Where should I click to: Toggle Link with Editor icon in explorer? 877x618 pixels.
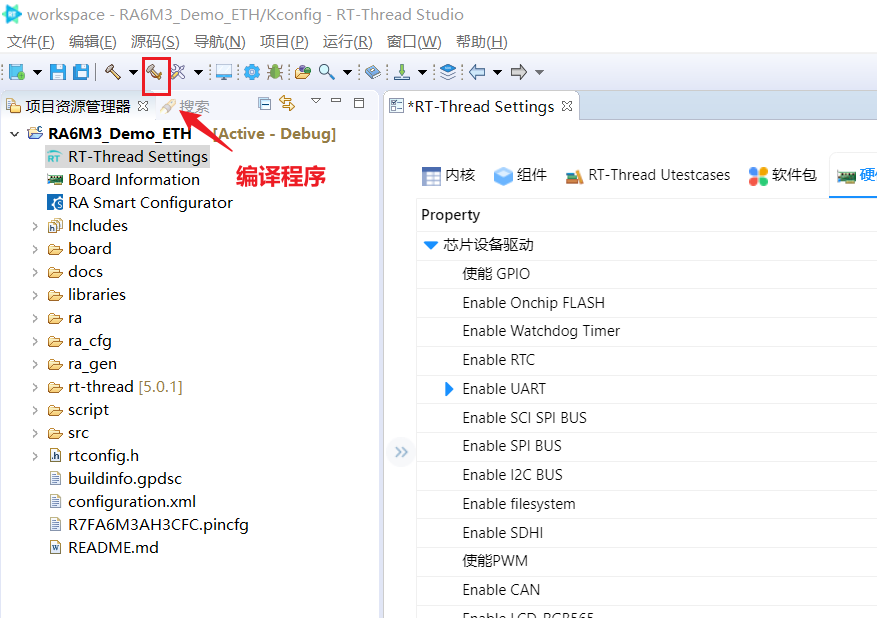pyautogui.click(x=287, y=103)
